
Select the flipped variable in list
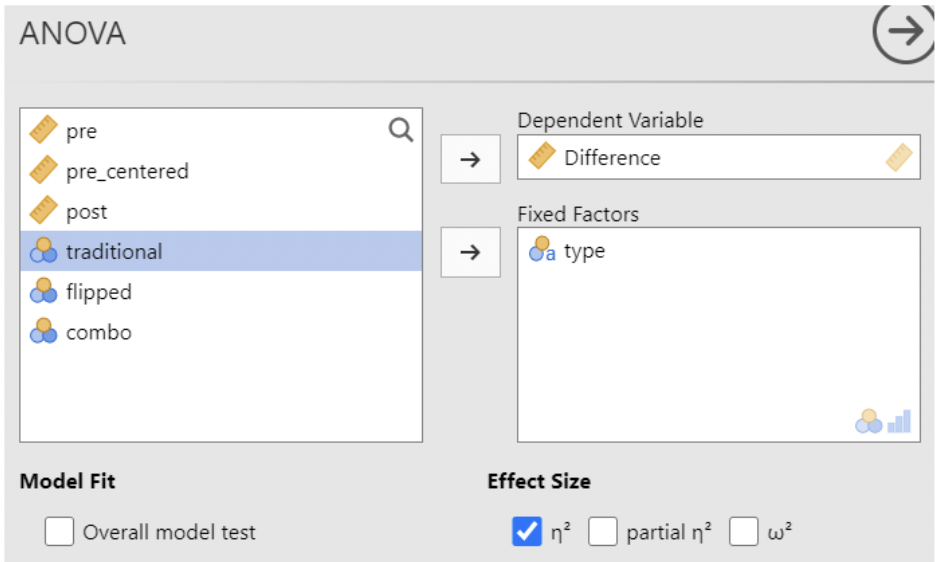(98, 292)
